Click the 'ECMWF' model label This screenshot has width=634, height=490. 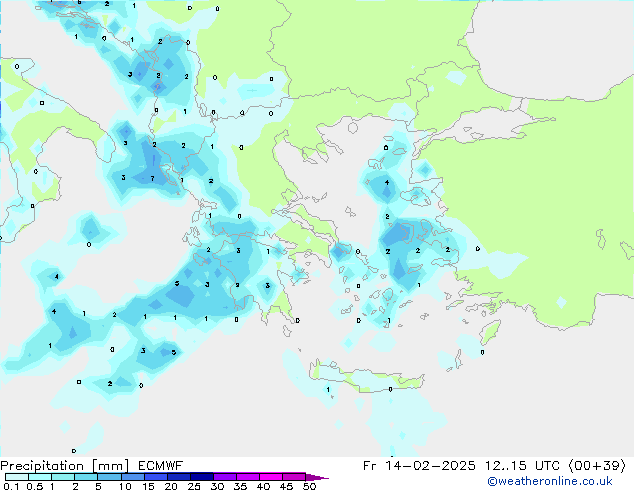point(161,466)
